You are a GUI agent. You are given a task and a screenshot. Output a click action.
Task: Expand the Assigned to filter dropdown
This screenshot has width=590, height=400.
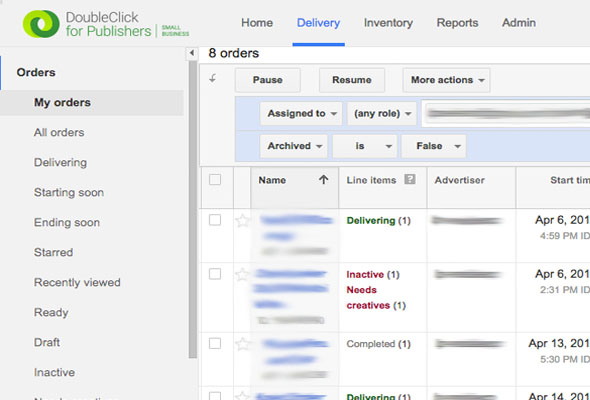click(x=301, y=113)
